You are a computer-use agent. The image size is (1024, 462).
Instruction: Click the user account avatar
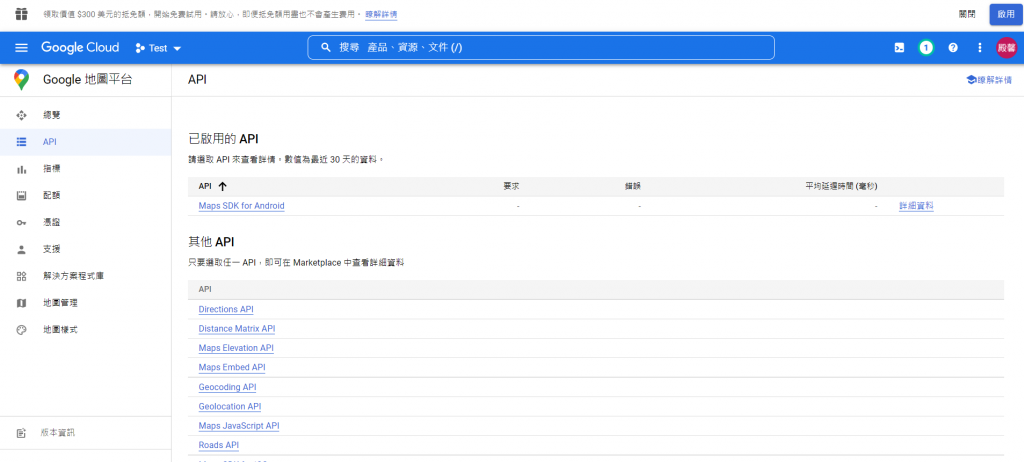pyautogui.click(x=1006, y=48)
